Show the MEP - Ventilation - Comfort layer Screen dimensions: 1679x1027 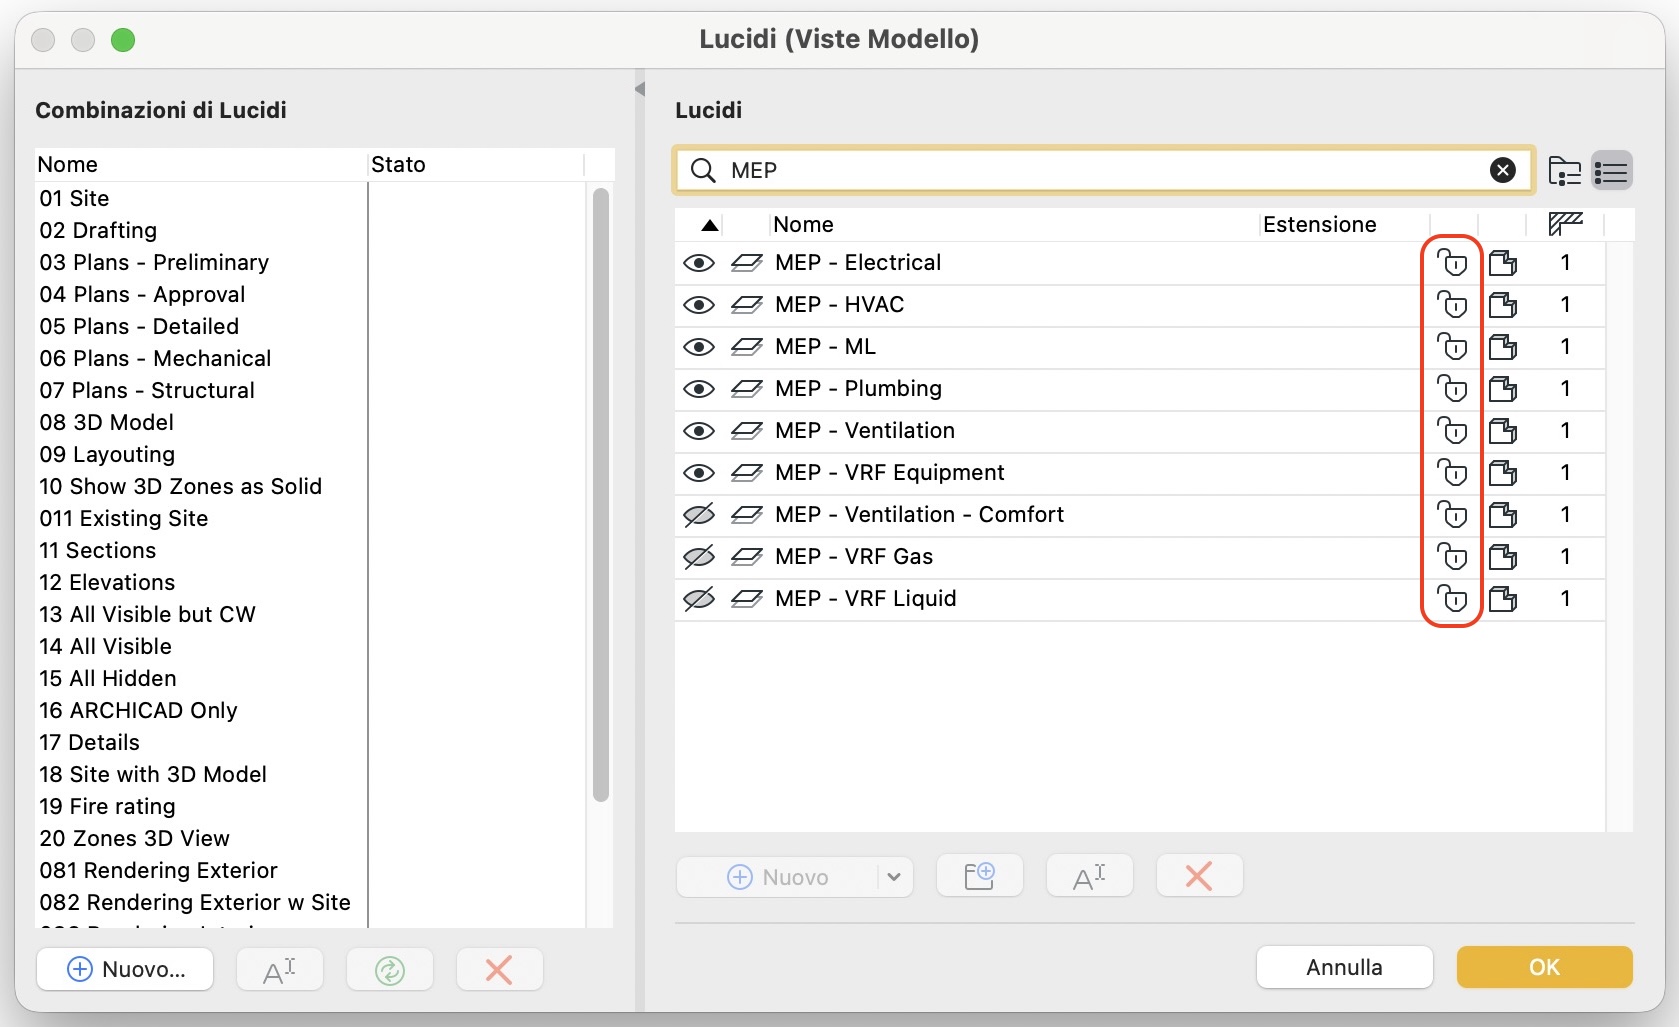698,515
